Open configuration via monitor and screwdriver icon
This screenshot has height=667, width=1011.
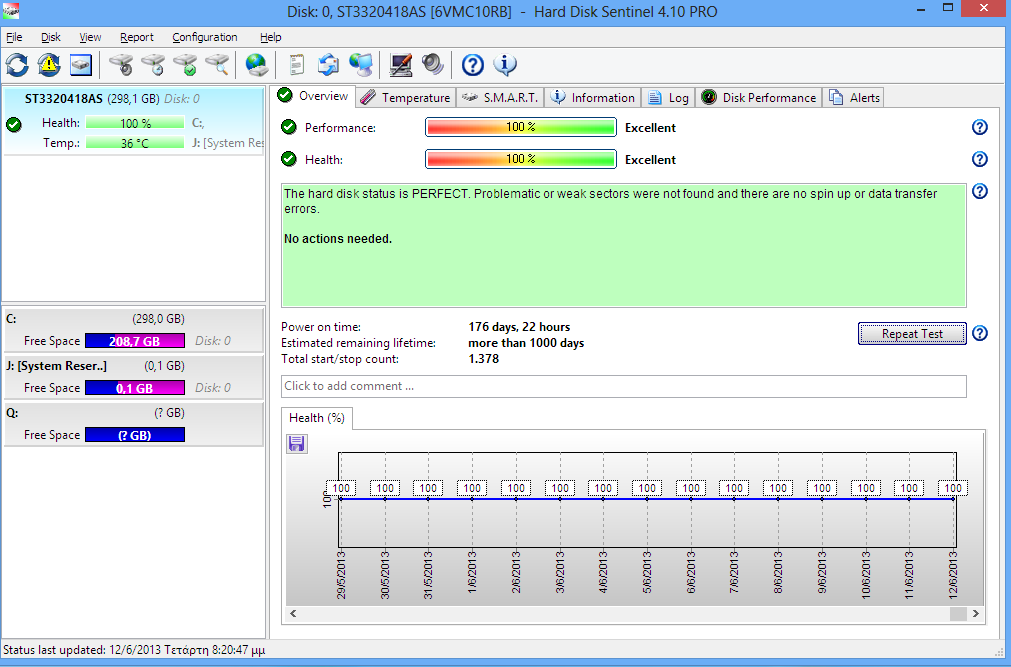(x=400, y=65)
